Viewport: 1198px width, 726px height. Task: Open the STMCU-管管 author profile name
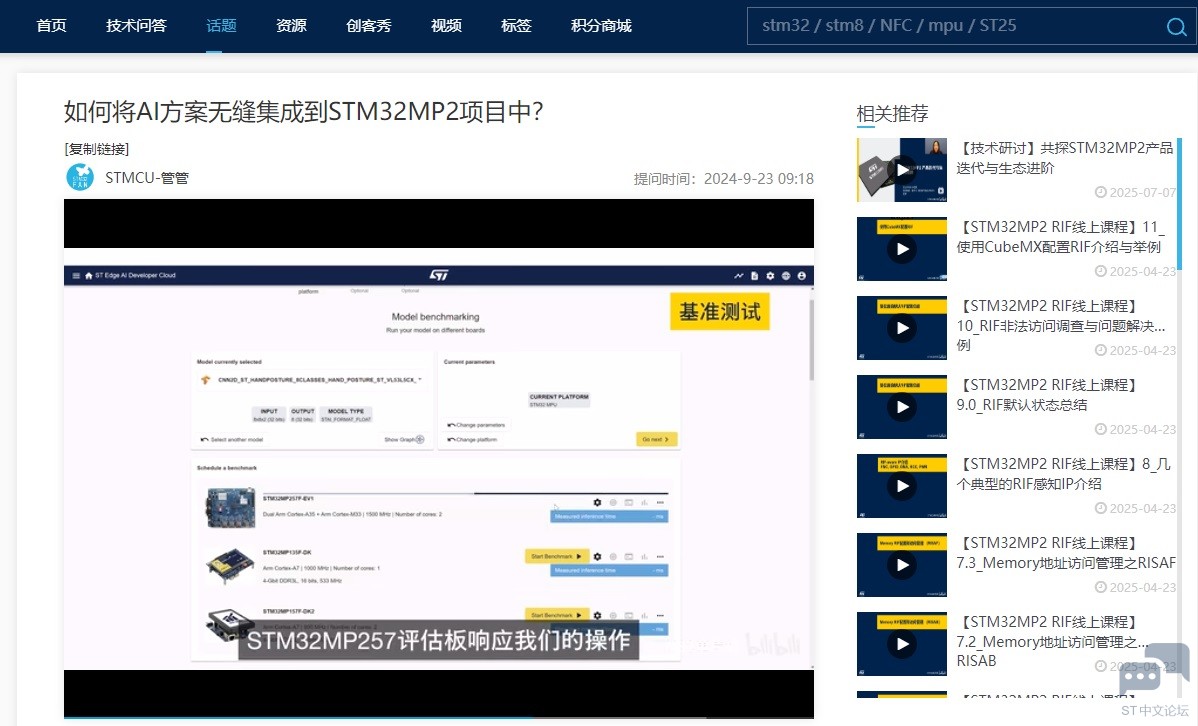[147, 177]
